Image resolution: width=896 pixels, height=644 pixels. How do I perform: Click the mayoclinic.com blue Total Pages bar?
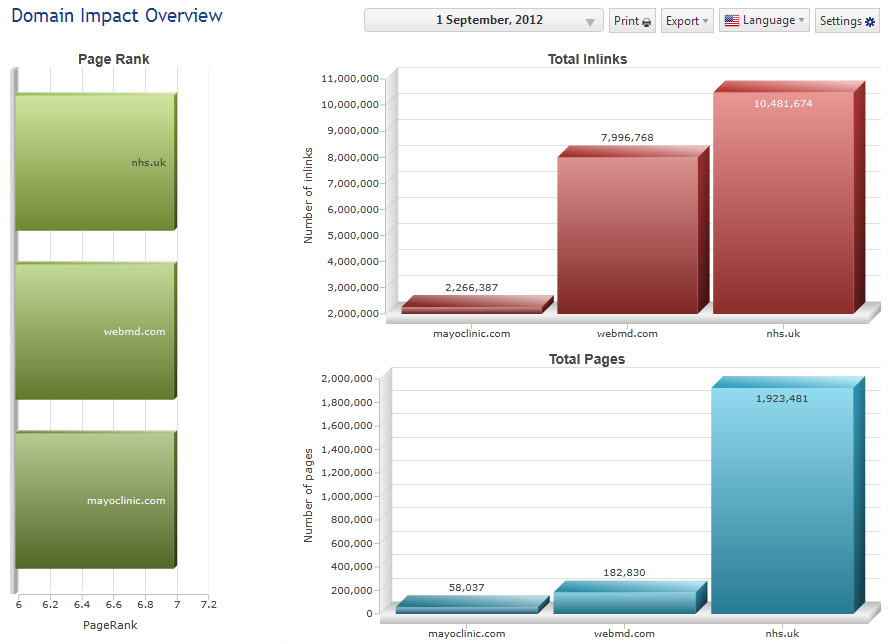pos(466,609)
